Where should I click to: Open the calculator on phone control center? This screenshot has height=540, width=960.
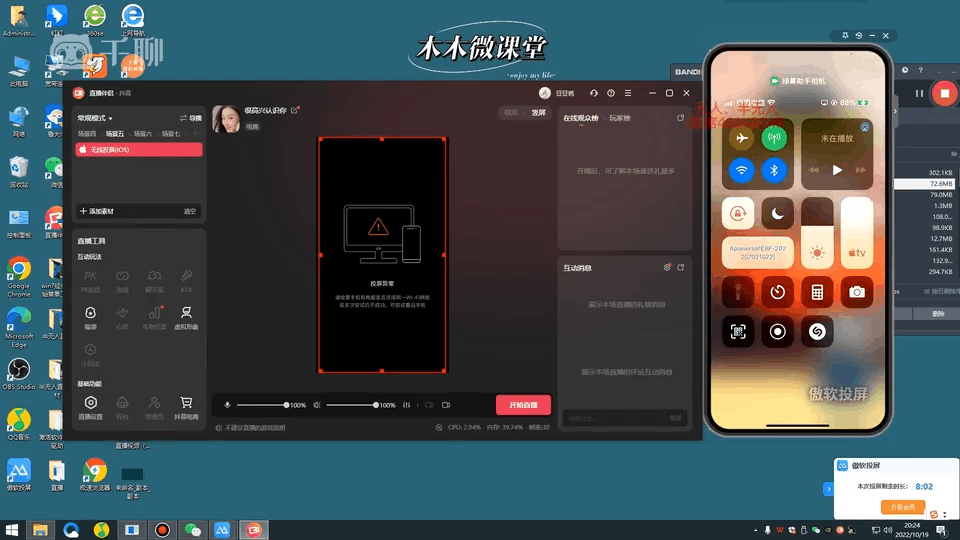pyautogui.click(x=817, y=292)
